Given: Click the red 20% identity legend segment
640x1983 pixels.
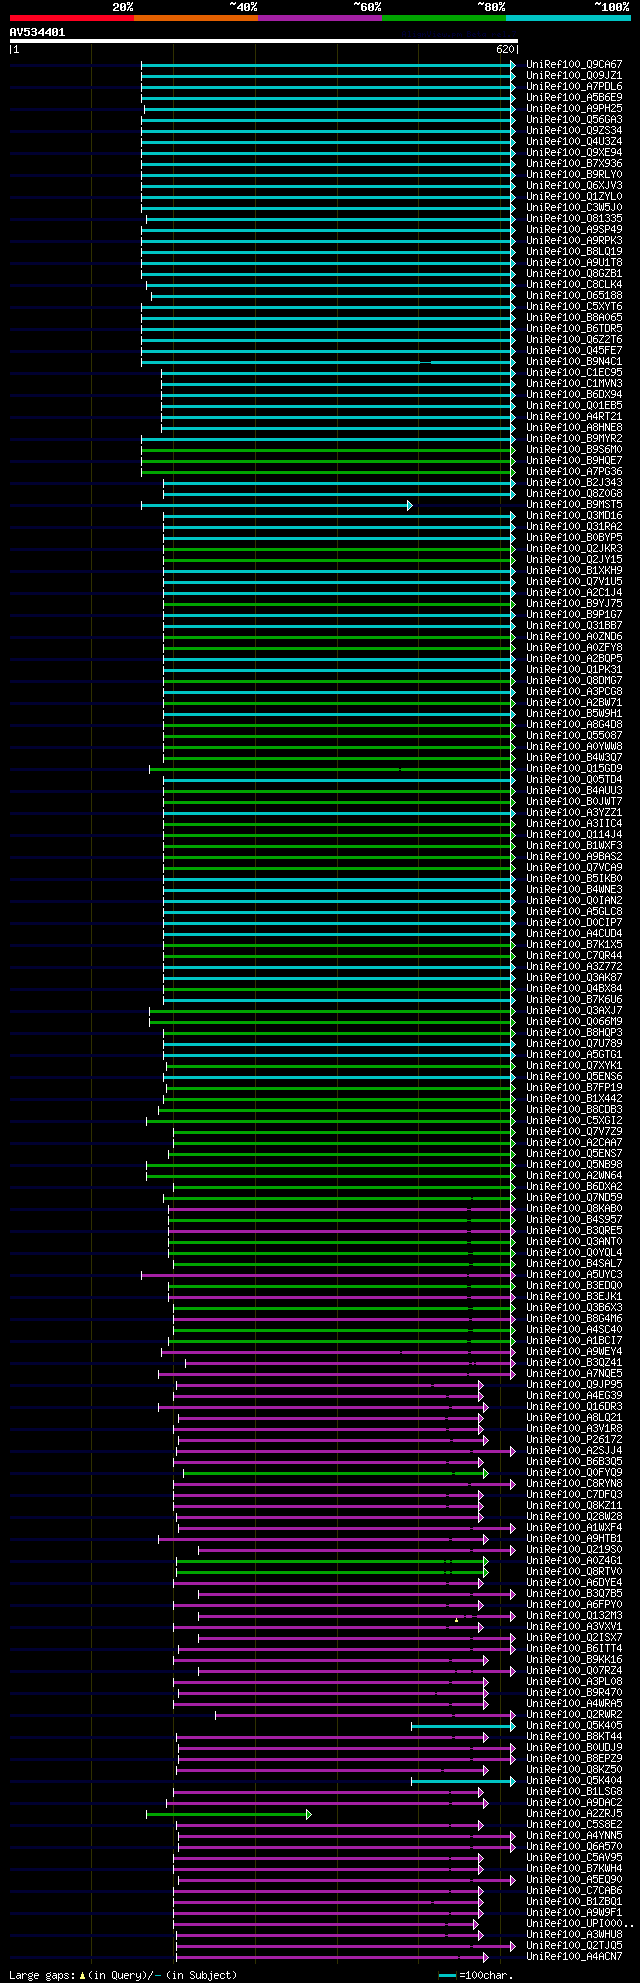Looking at the screenshot, I should [71, 18].
